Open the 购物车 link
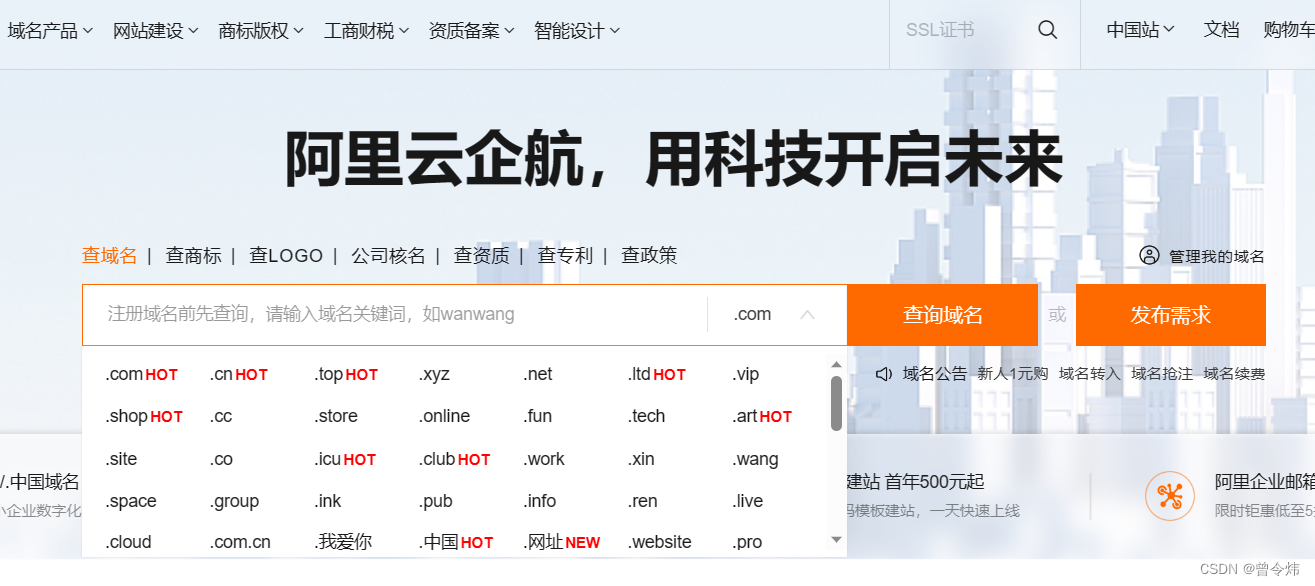 click(x=1289, y=30)
